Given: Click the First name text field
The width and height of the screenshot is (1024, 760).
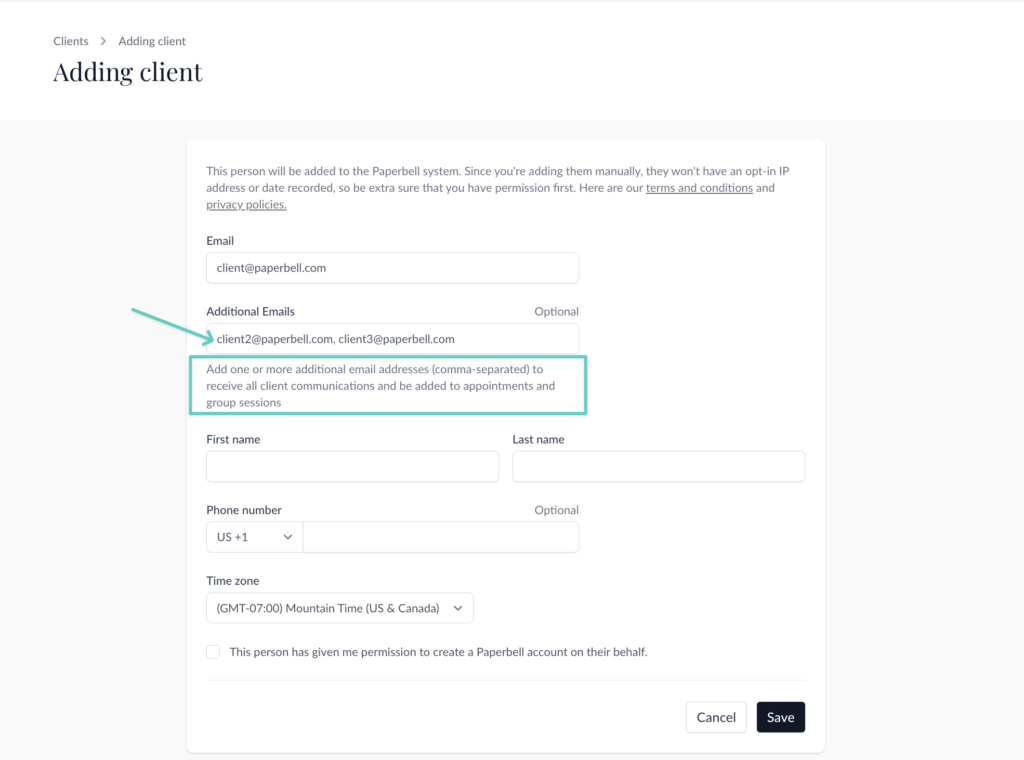Looking at the screenshot, I should click(x=352, y=466).
